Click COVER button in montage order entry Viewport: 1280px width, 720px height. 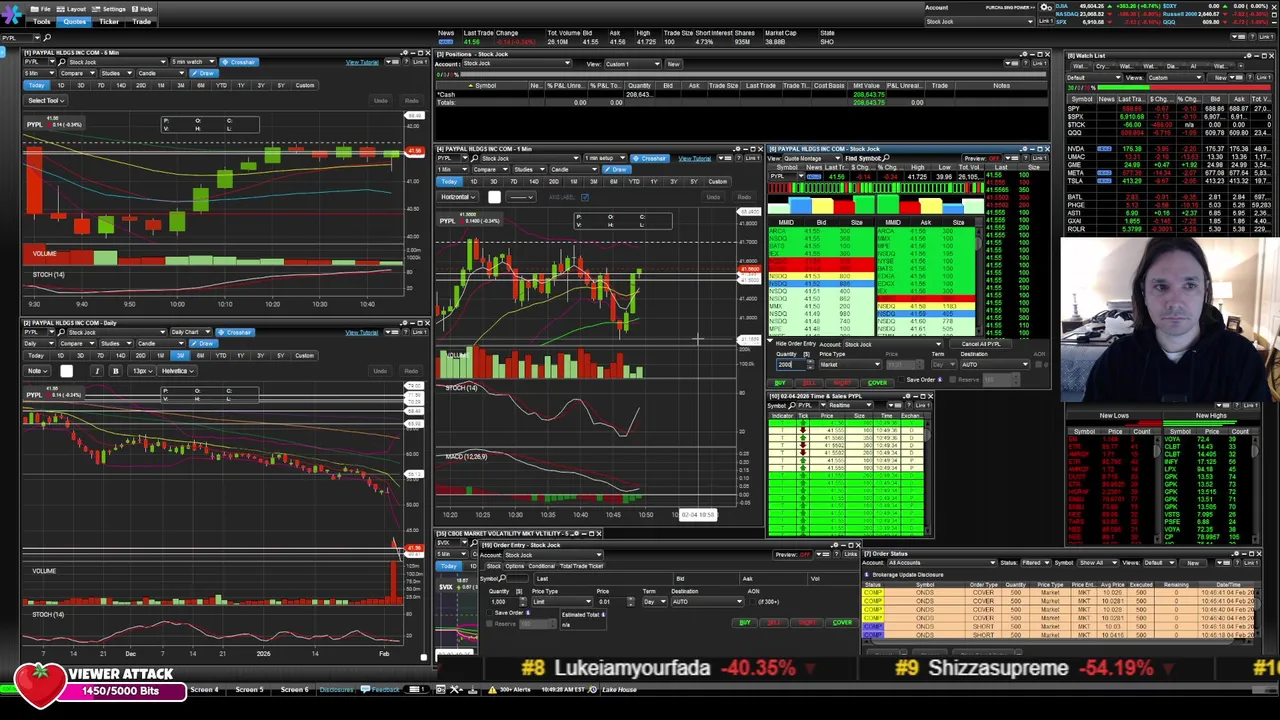point(877,383)
